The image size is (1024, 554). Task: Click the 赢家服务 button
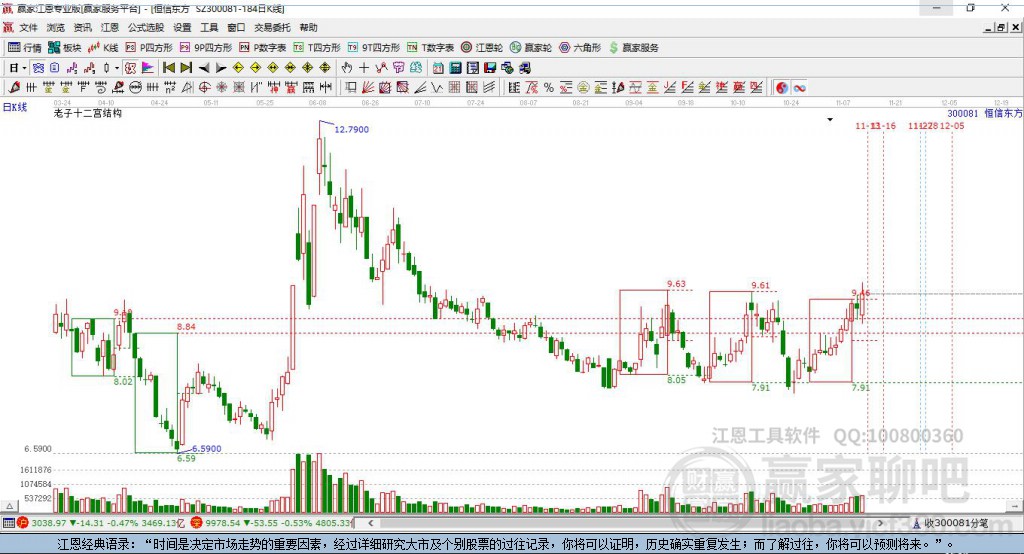634,47
